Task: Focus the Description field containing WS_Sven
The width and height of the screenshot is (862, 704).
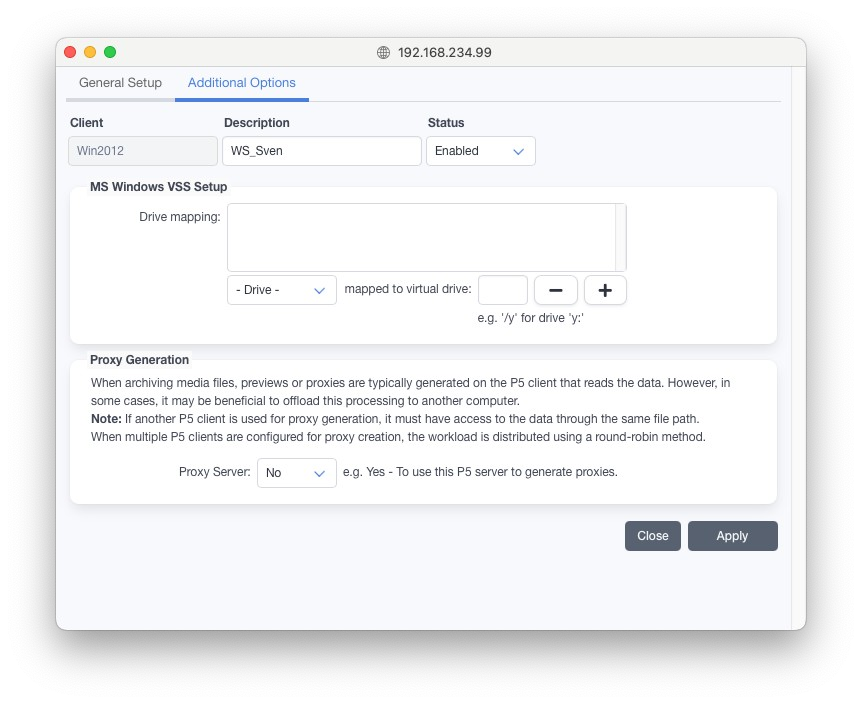Action: (322, 151)
